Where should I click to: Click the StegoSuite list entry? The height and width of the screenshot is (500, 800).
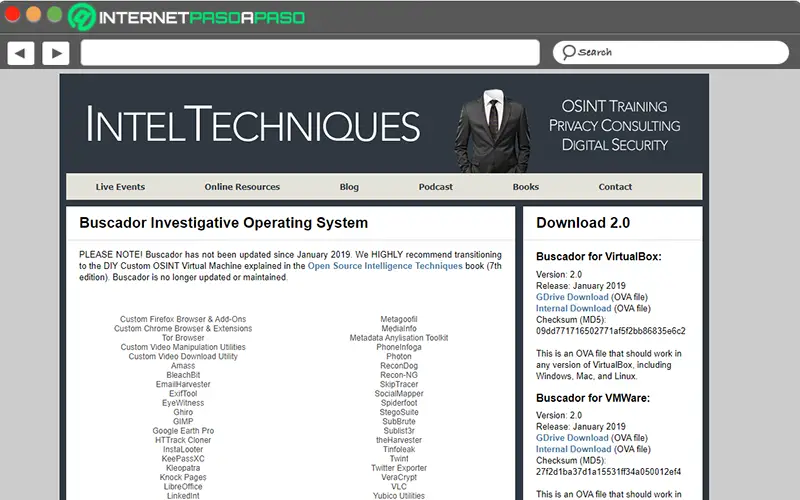click(x=399, y=412)
